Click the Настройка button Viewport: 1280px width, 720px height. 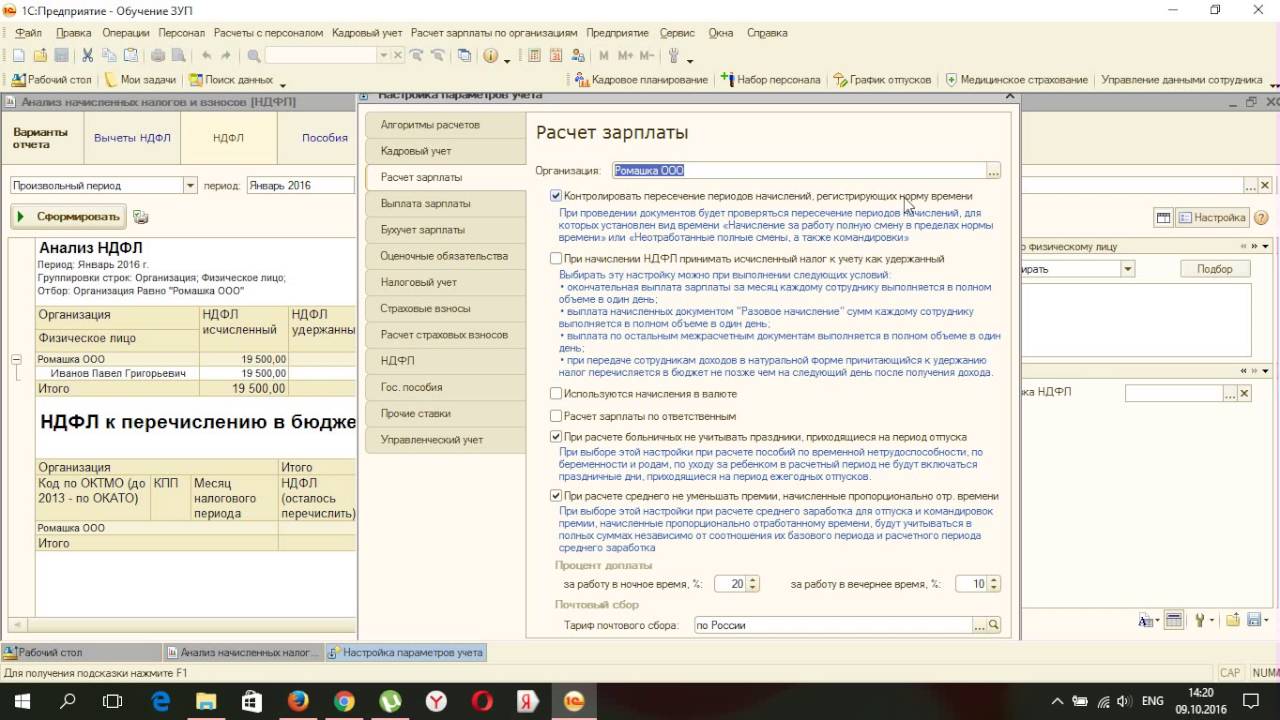tap(1212, 217)
